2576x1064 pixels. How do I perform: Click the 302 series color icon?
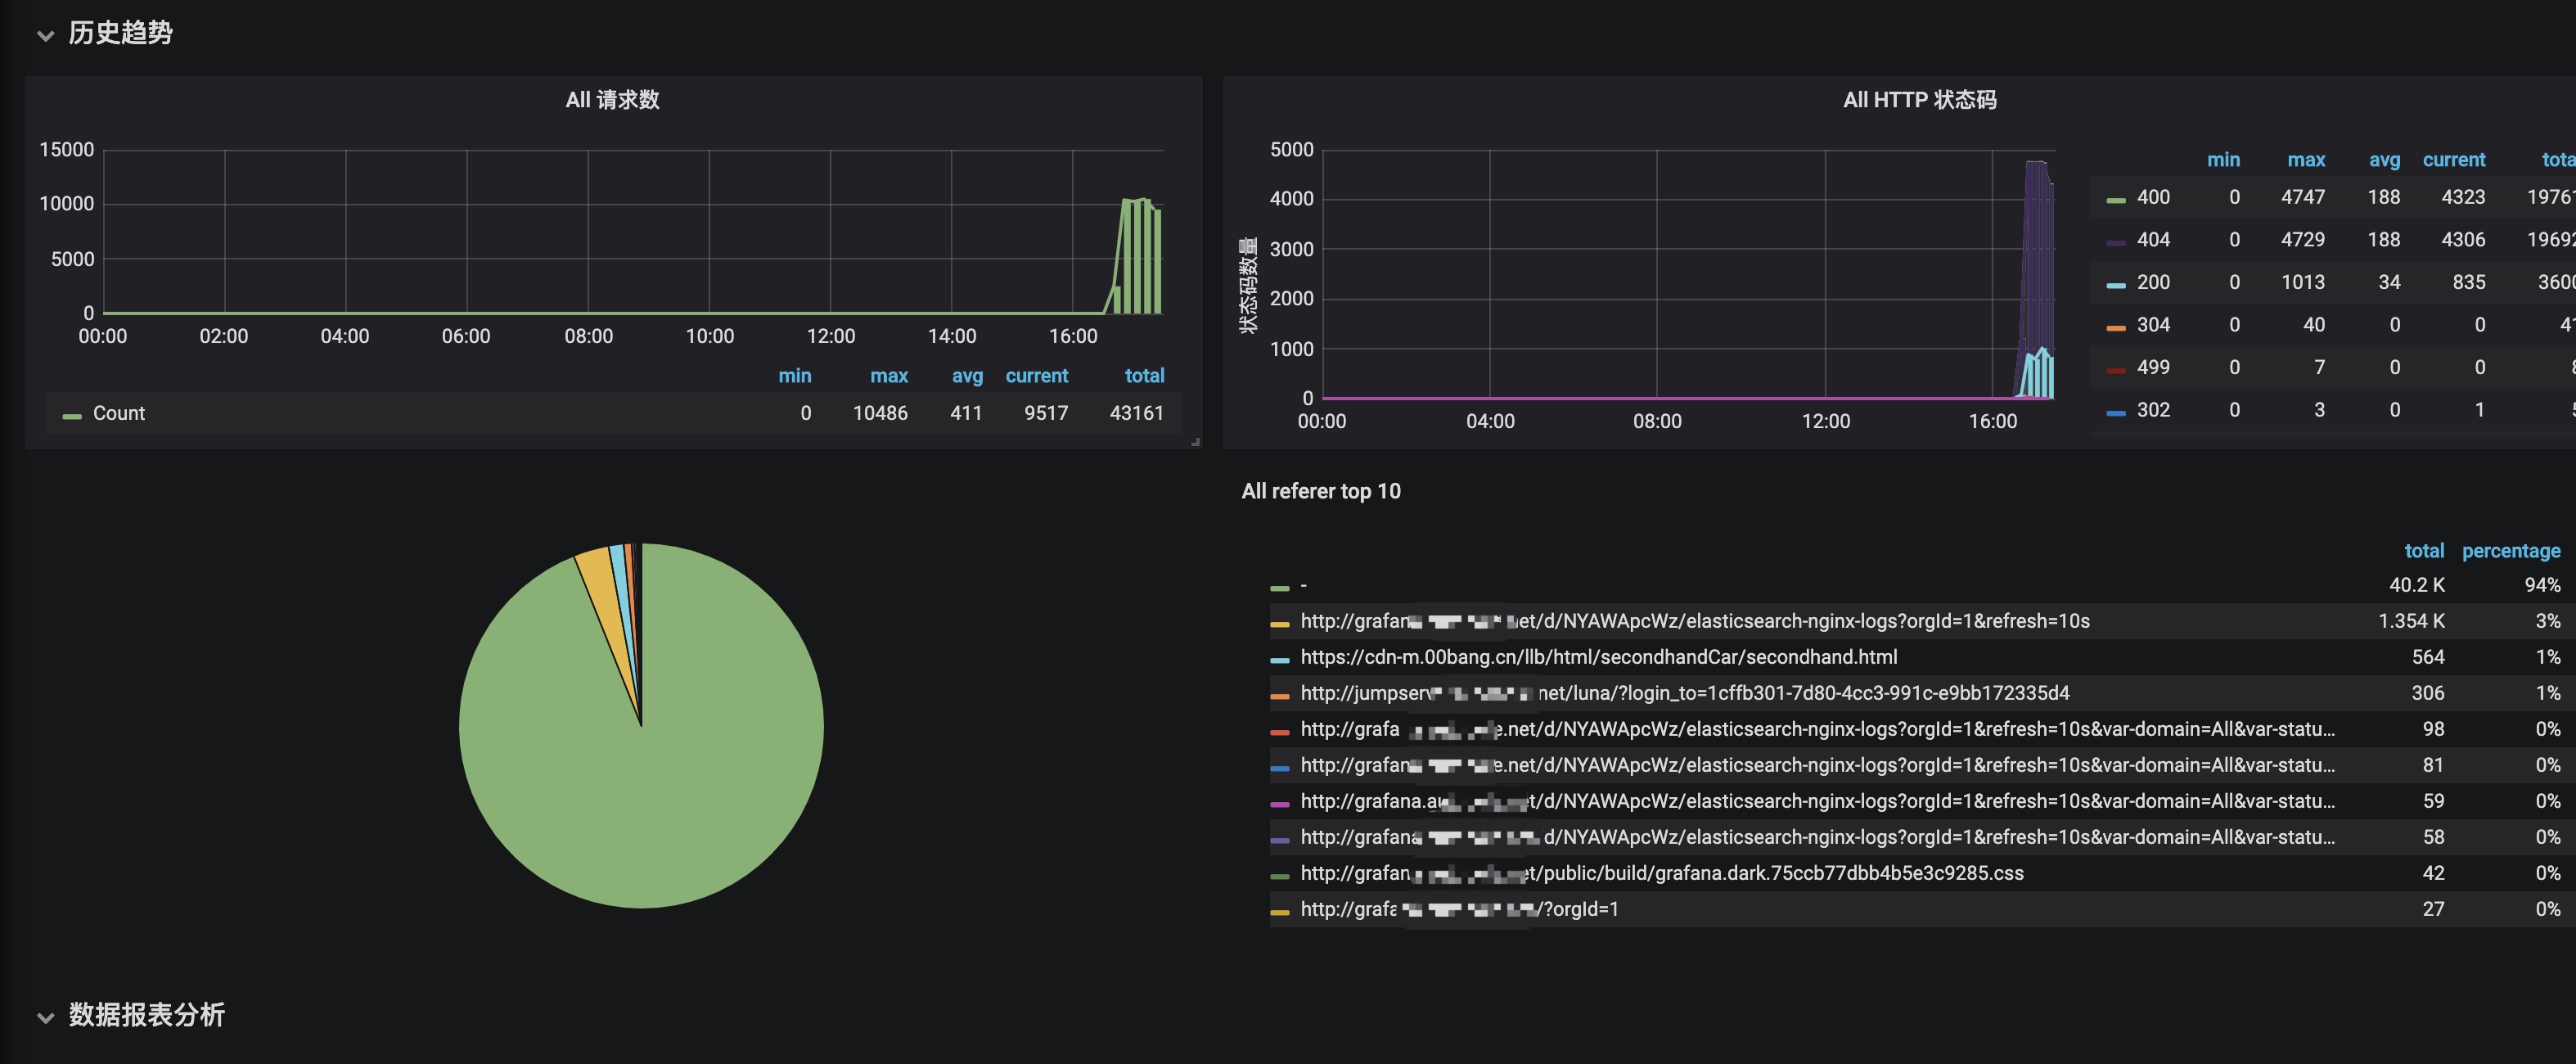click(2115, 413)
